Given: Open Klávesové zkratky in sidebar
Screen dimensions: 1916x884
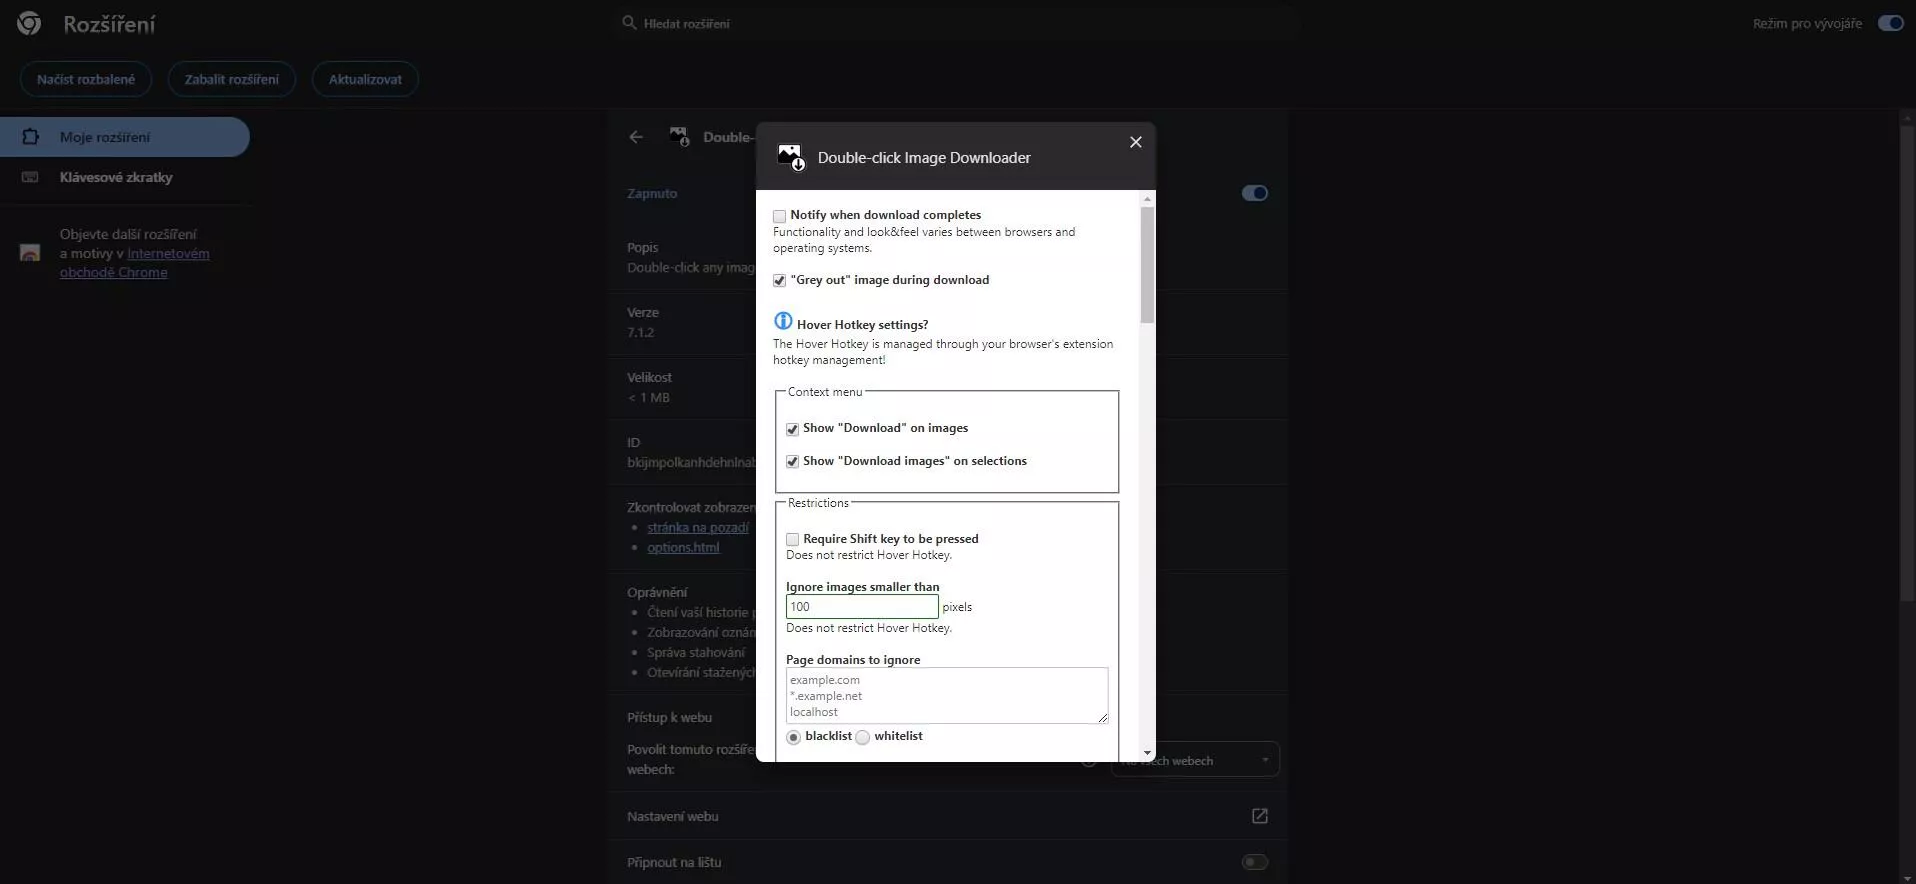Looking at the screenshot, I should pos(116,177).
